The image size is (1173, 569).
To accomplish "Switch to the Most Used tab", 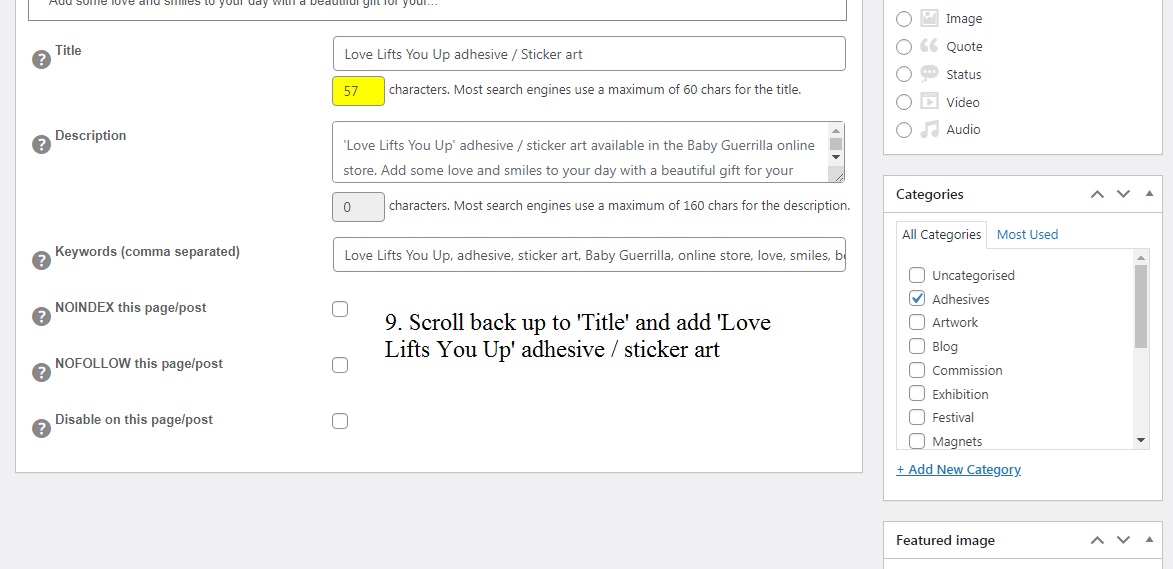I will click(1027, 234).
